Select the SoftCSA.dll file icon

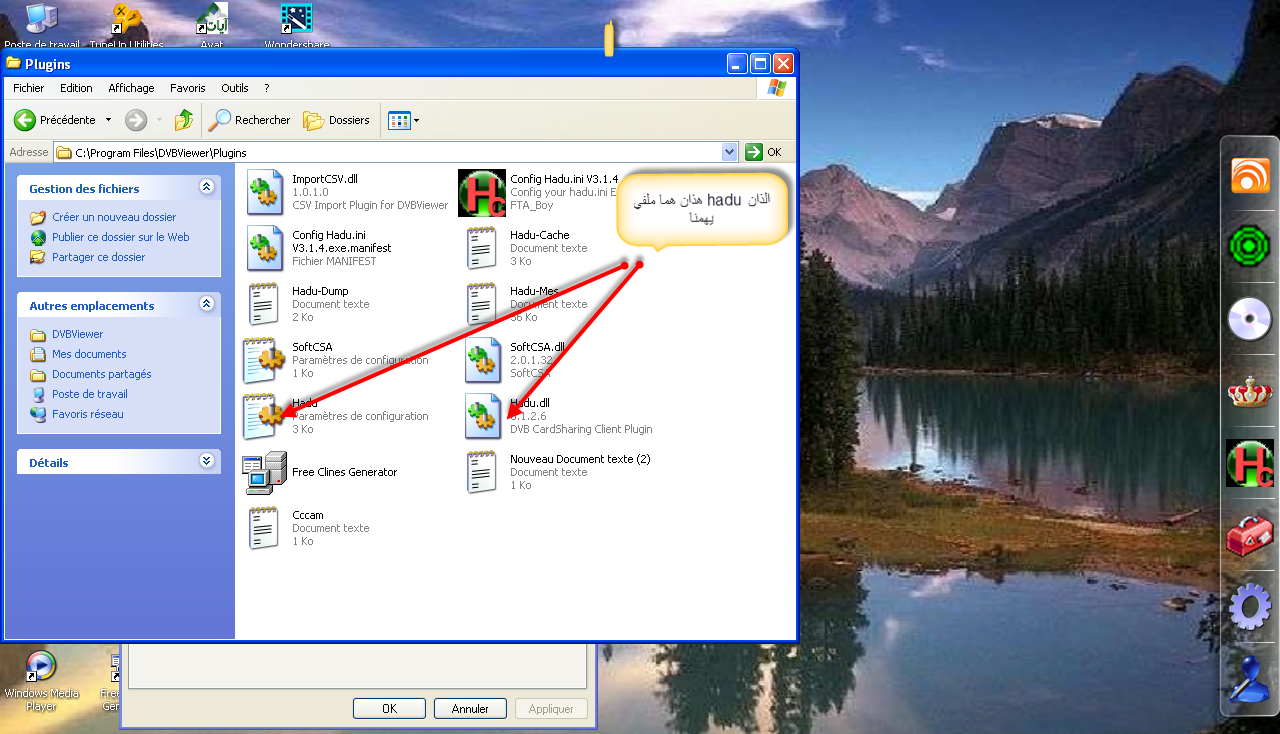tap(483, 361)
